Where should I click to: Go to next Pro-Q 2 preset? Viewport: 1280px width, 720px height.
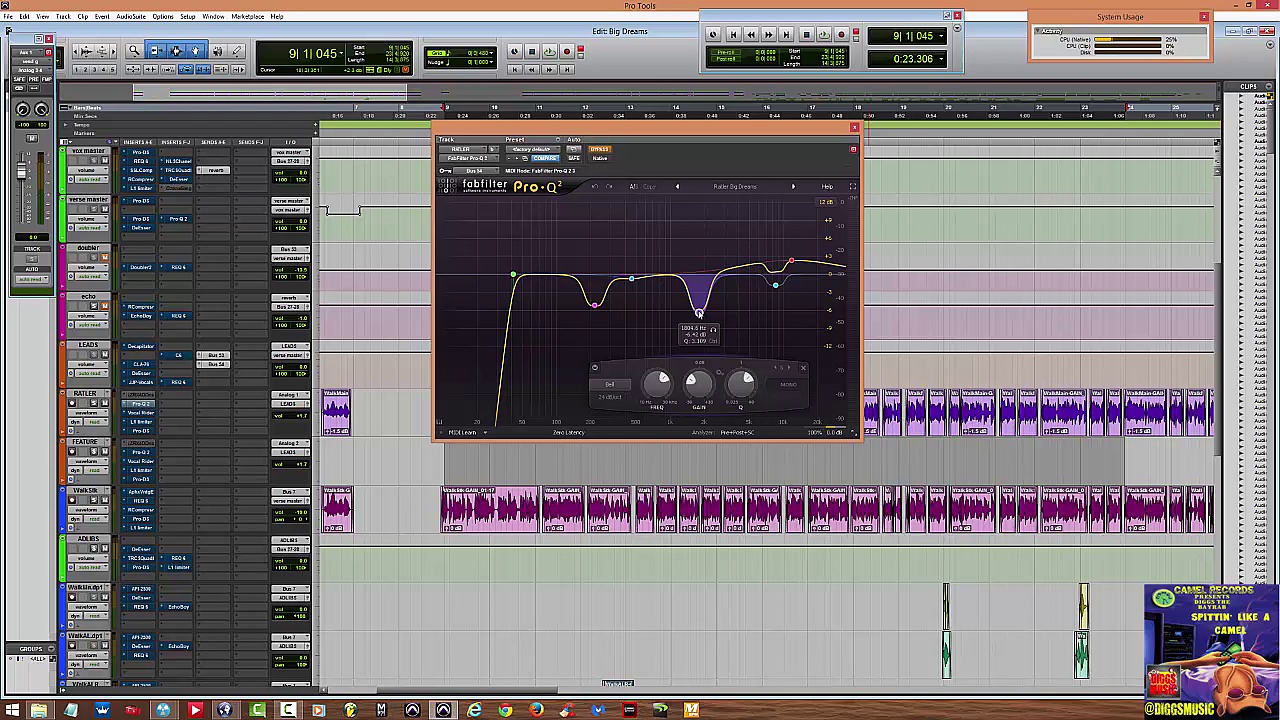tap(793, 186)
